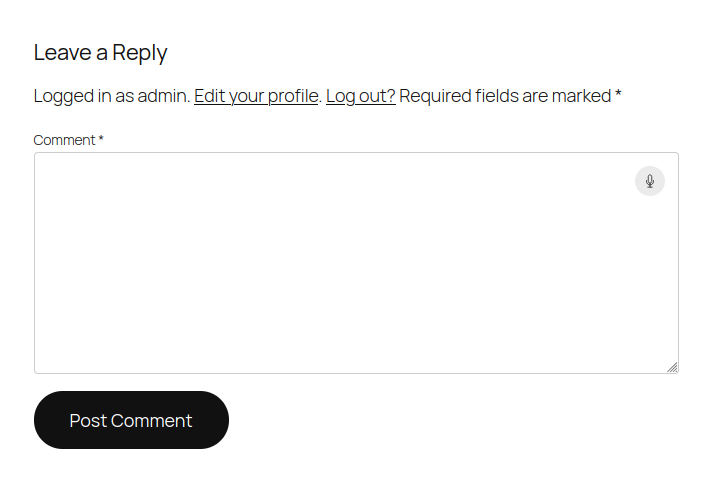Click the Required fields are marked note
The height and width of the screenshot is (479, 728).
[x=505, y=96]
